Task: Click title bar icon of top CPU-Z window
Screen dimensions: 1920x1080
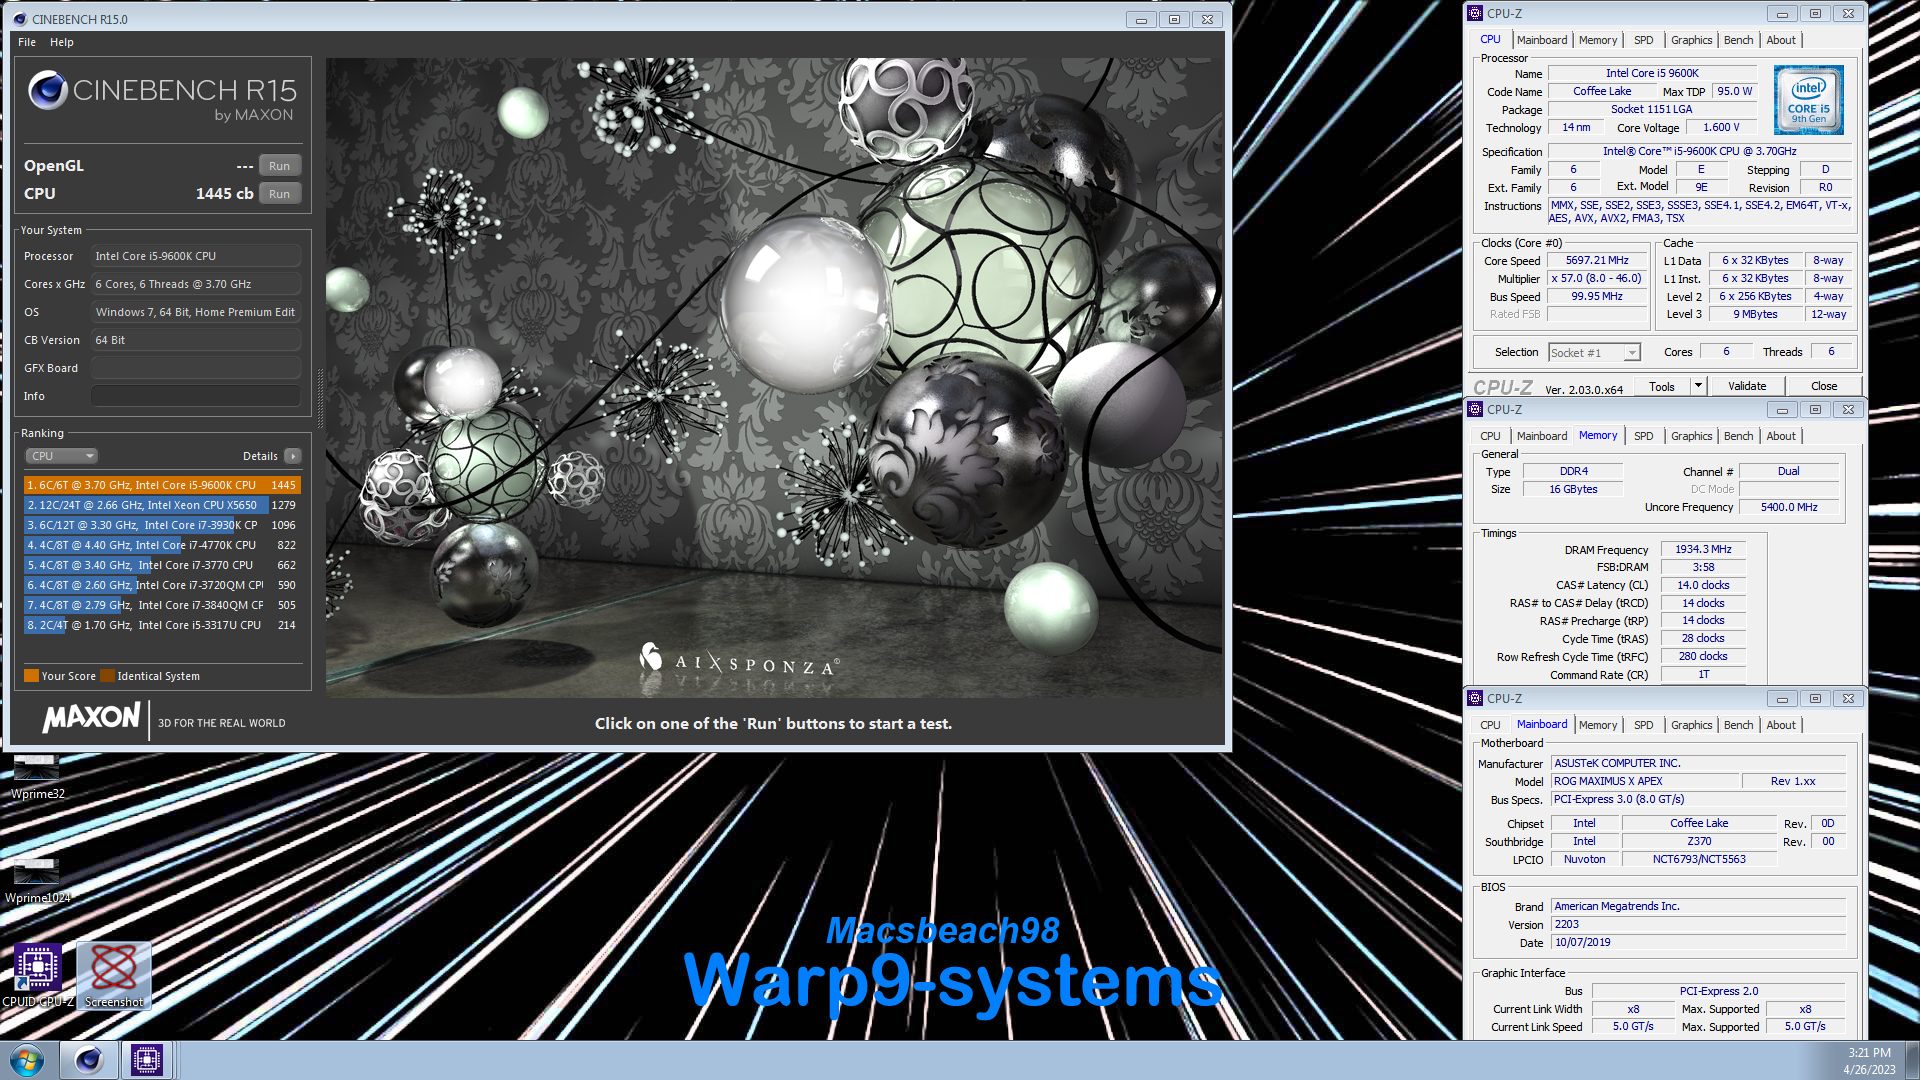Action: tap(1476, 13)
